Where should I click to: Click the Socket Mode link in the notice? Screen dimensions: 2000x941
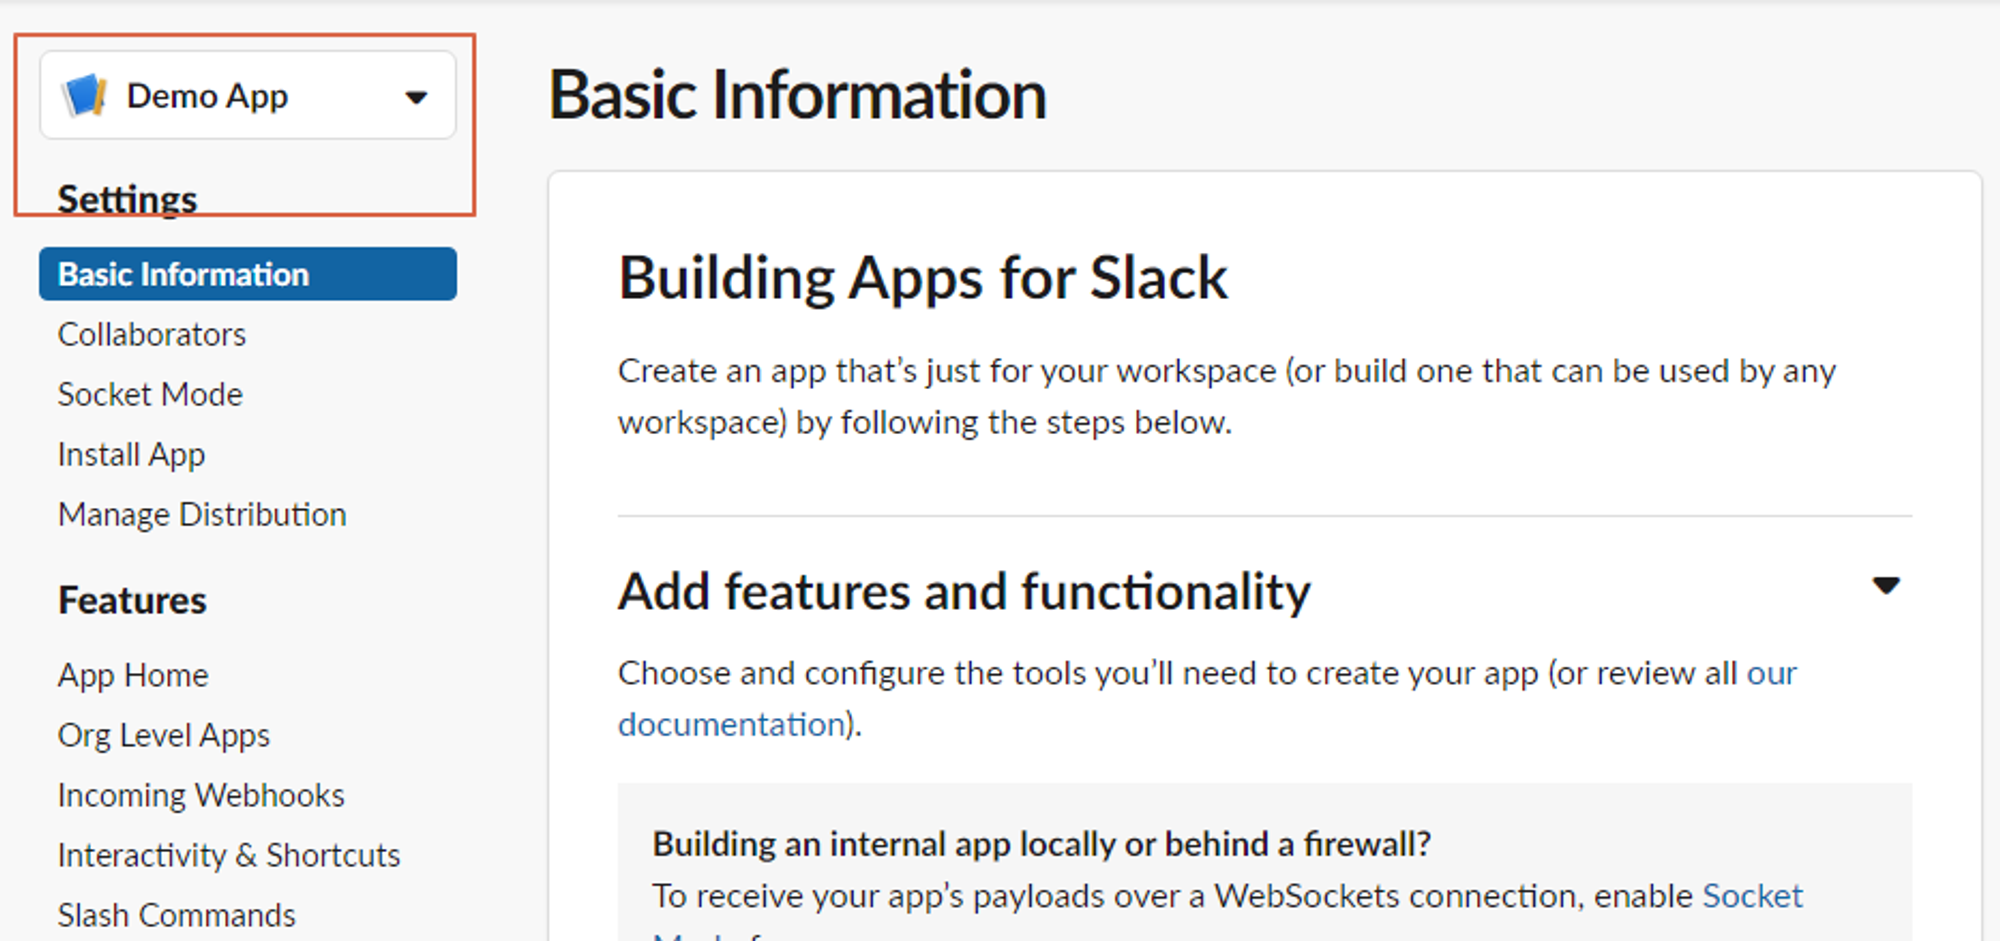click(1752, 895)
